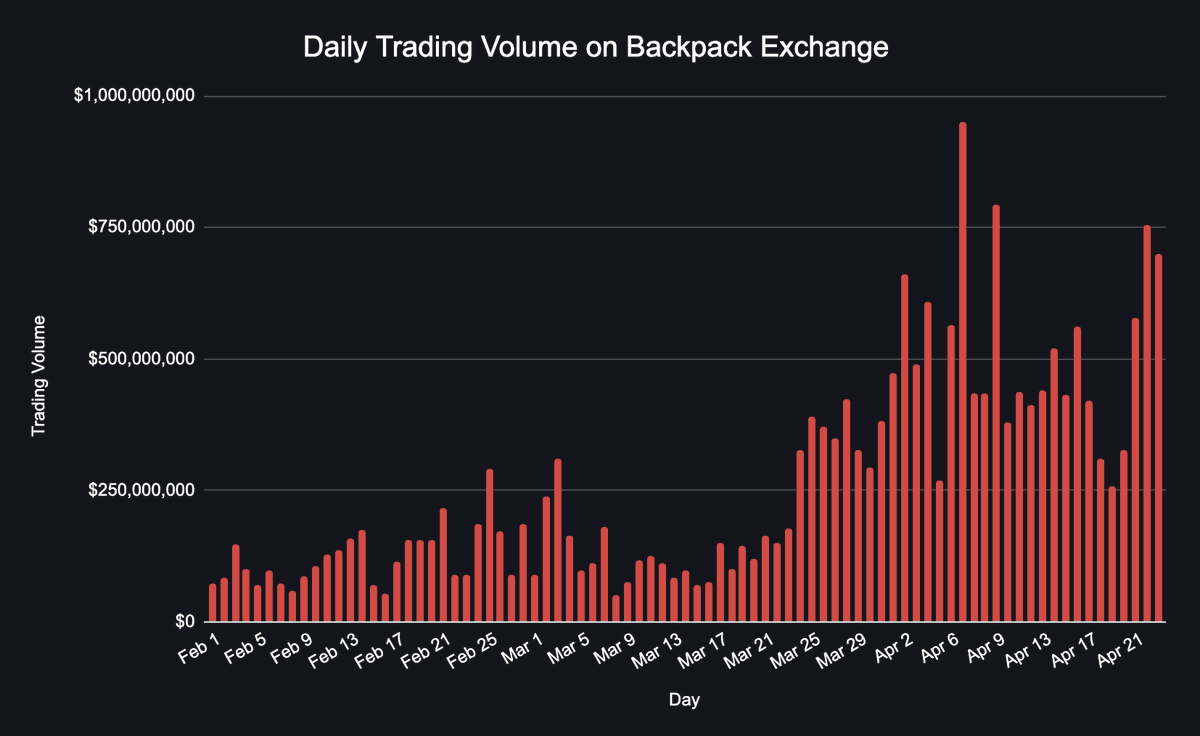Select the "Apr 21" date label
The image size is (1200, 736).
pos(1122,648)
